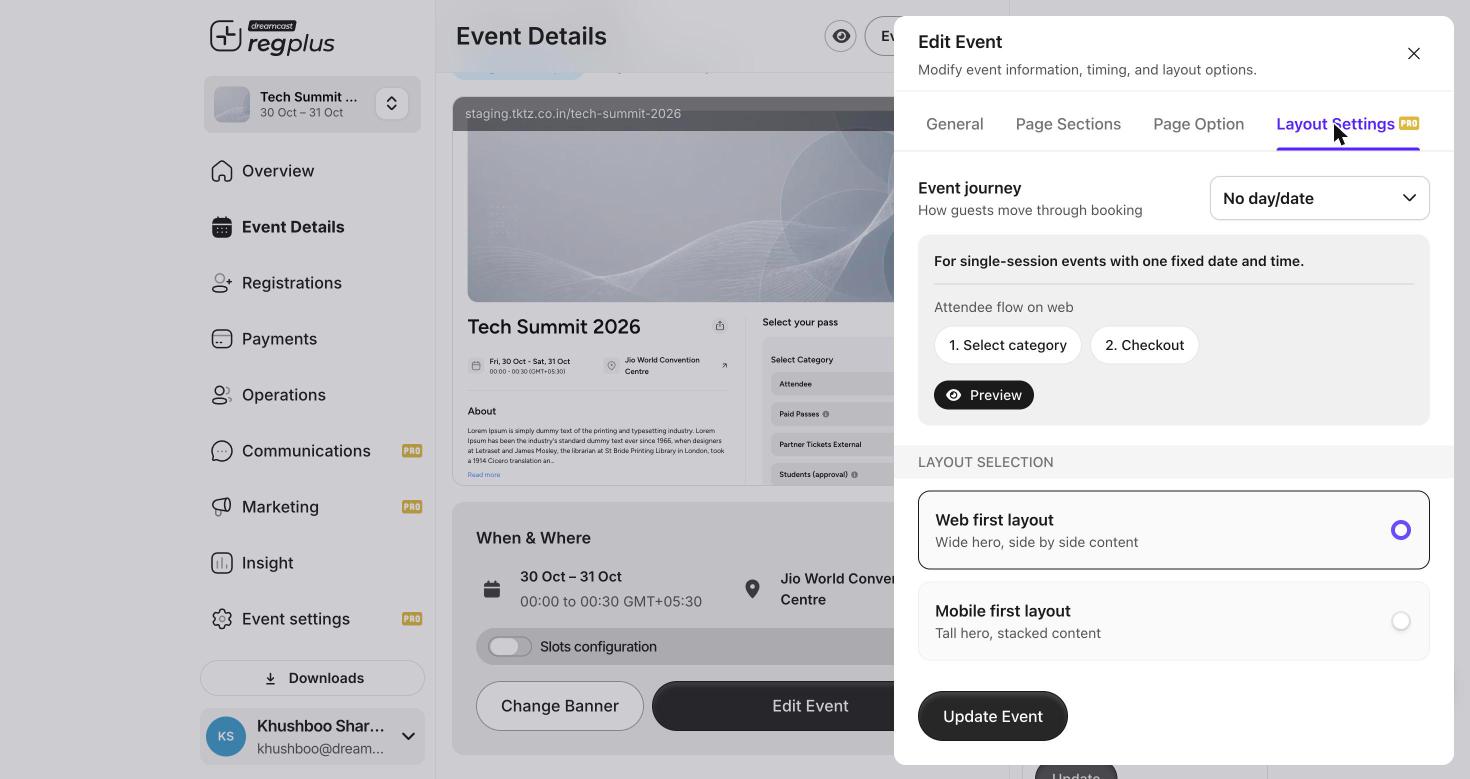Close the Edit Event panel
Viewport: 1470px width, 779px height.
(1414, 54)
